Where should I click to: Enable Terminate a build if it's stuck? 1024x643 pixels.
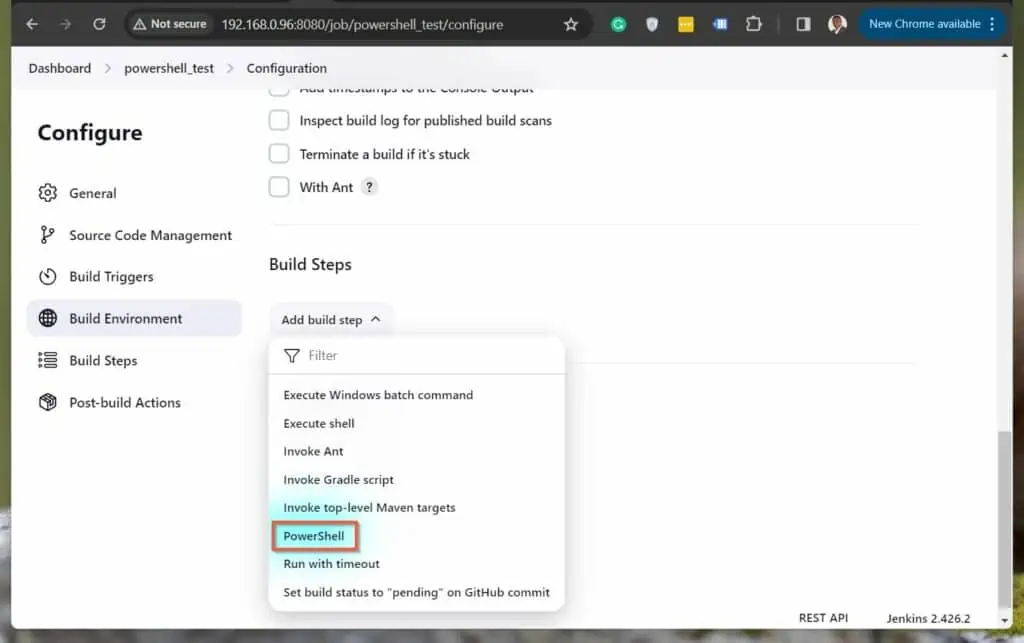click(x=279, y=154)
